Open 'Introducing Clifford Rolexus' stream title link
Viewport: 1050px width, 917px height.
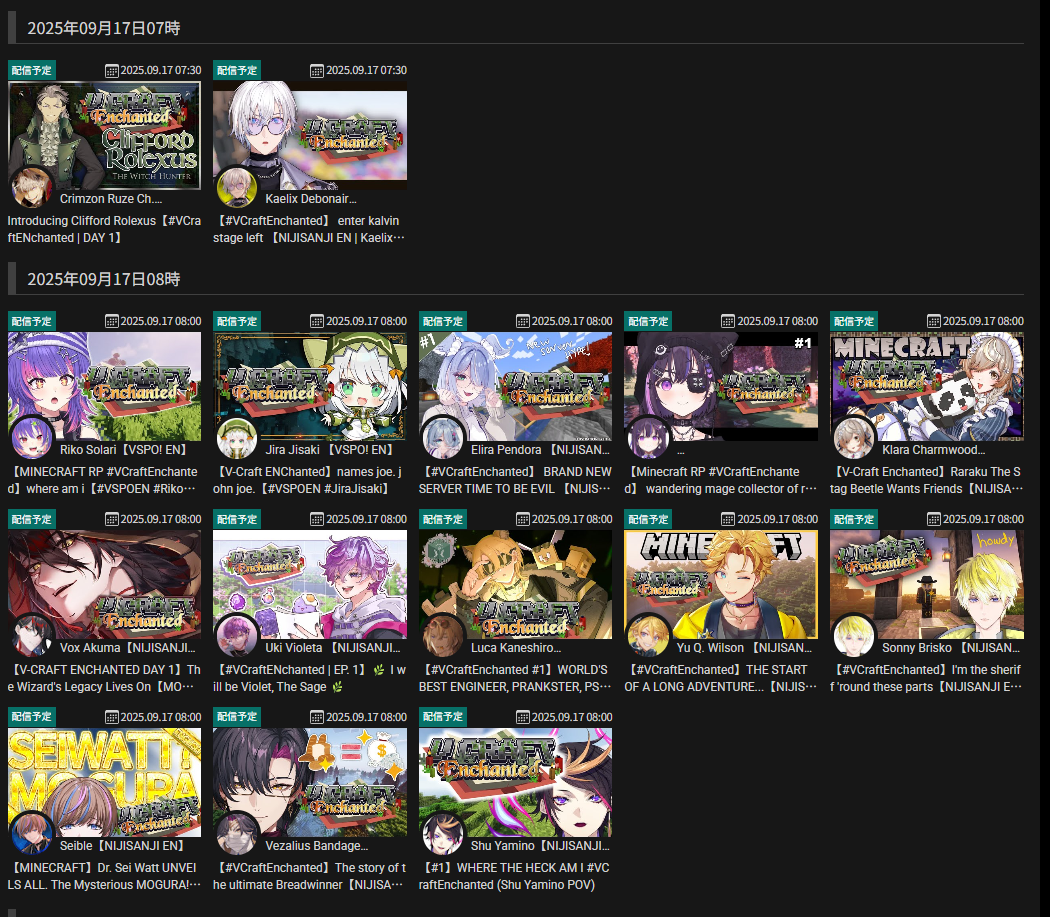(104, 229)
